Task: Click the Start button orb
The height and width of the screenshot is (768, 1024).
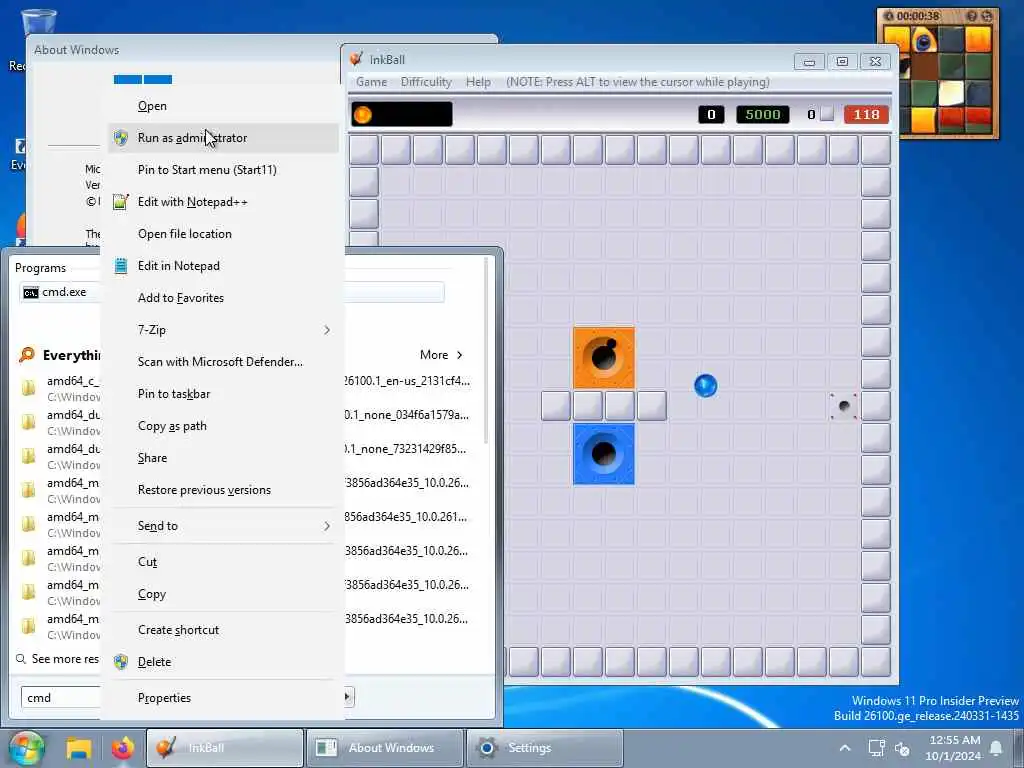Action: [26, 748]
